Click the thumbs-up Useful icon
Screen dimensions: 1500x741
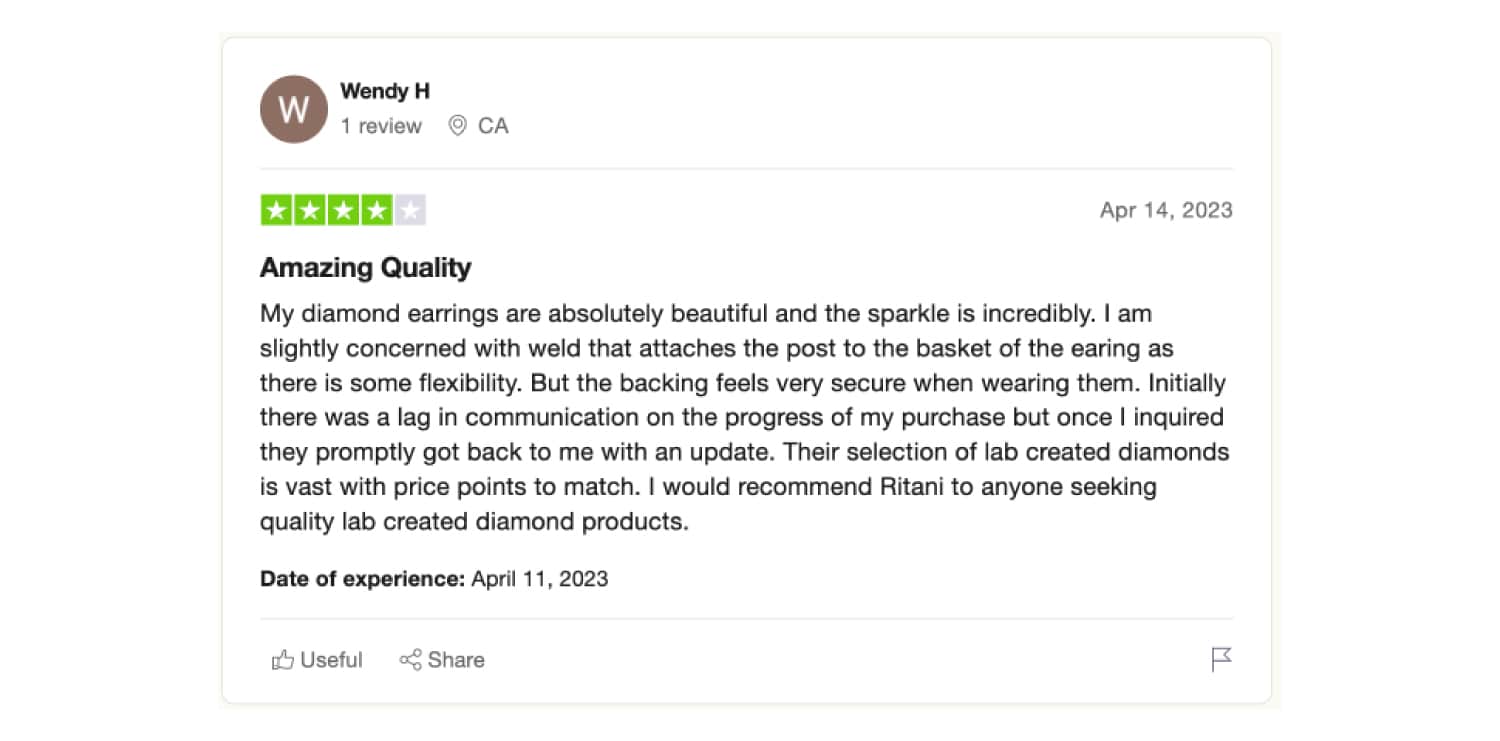284,659
